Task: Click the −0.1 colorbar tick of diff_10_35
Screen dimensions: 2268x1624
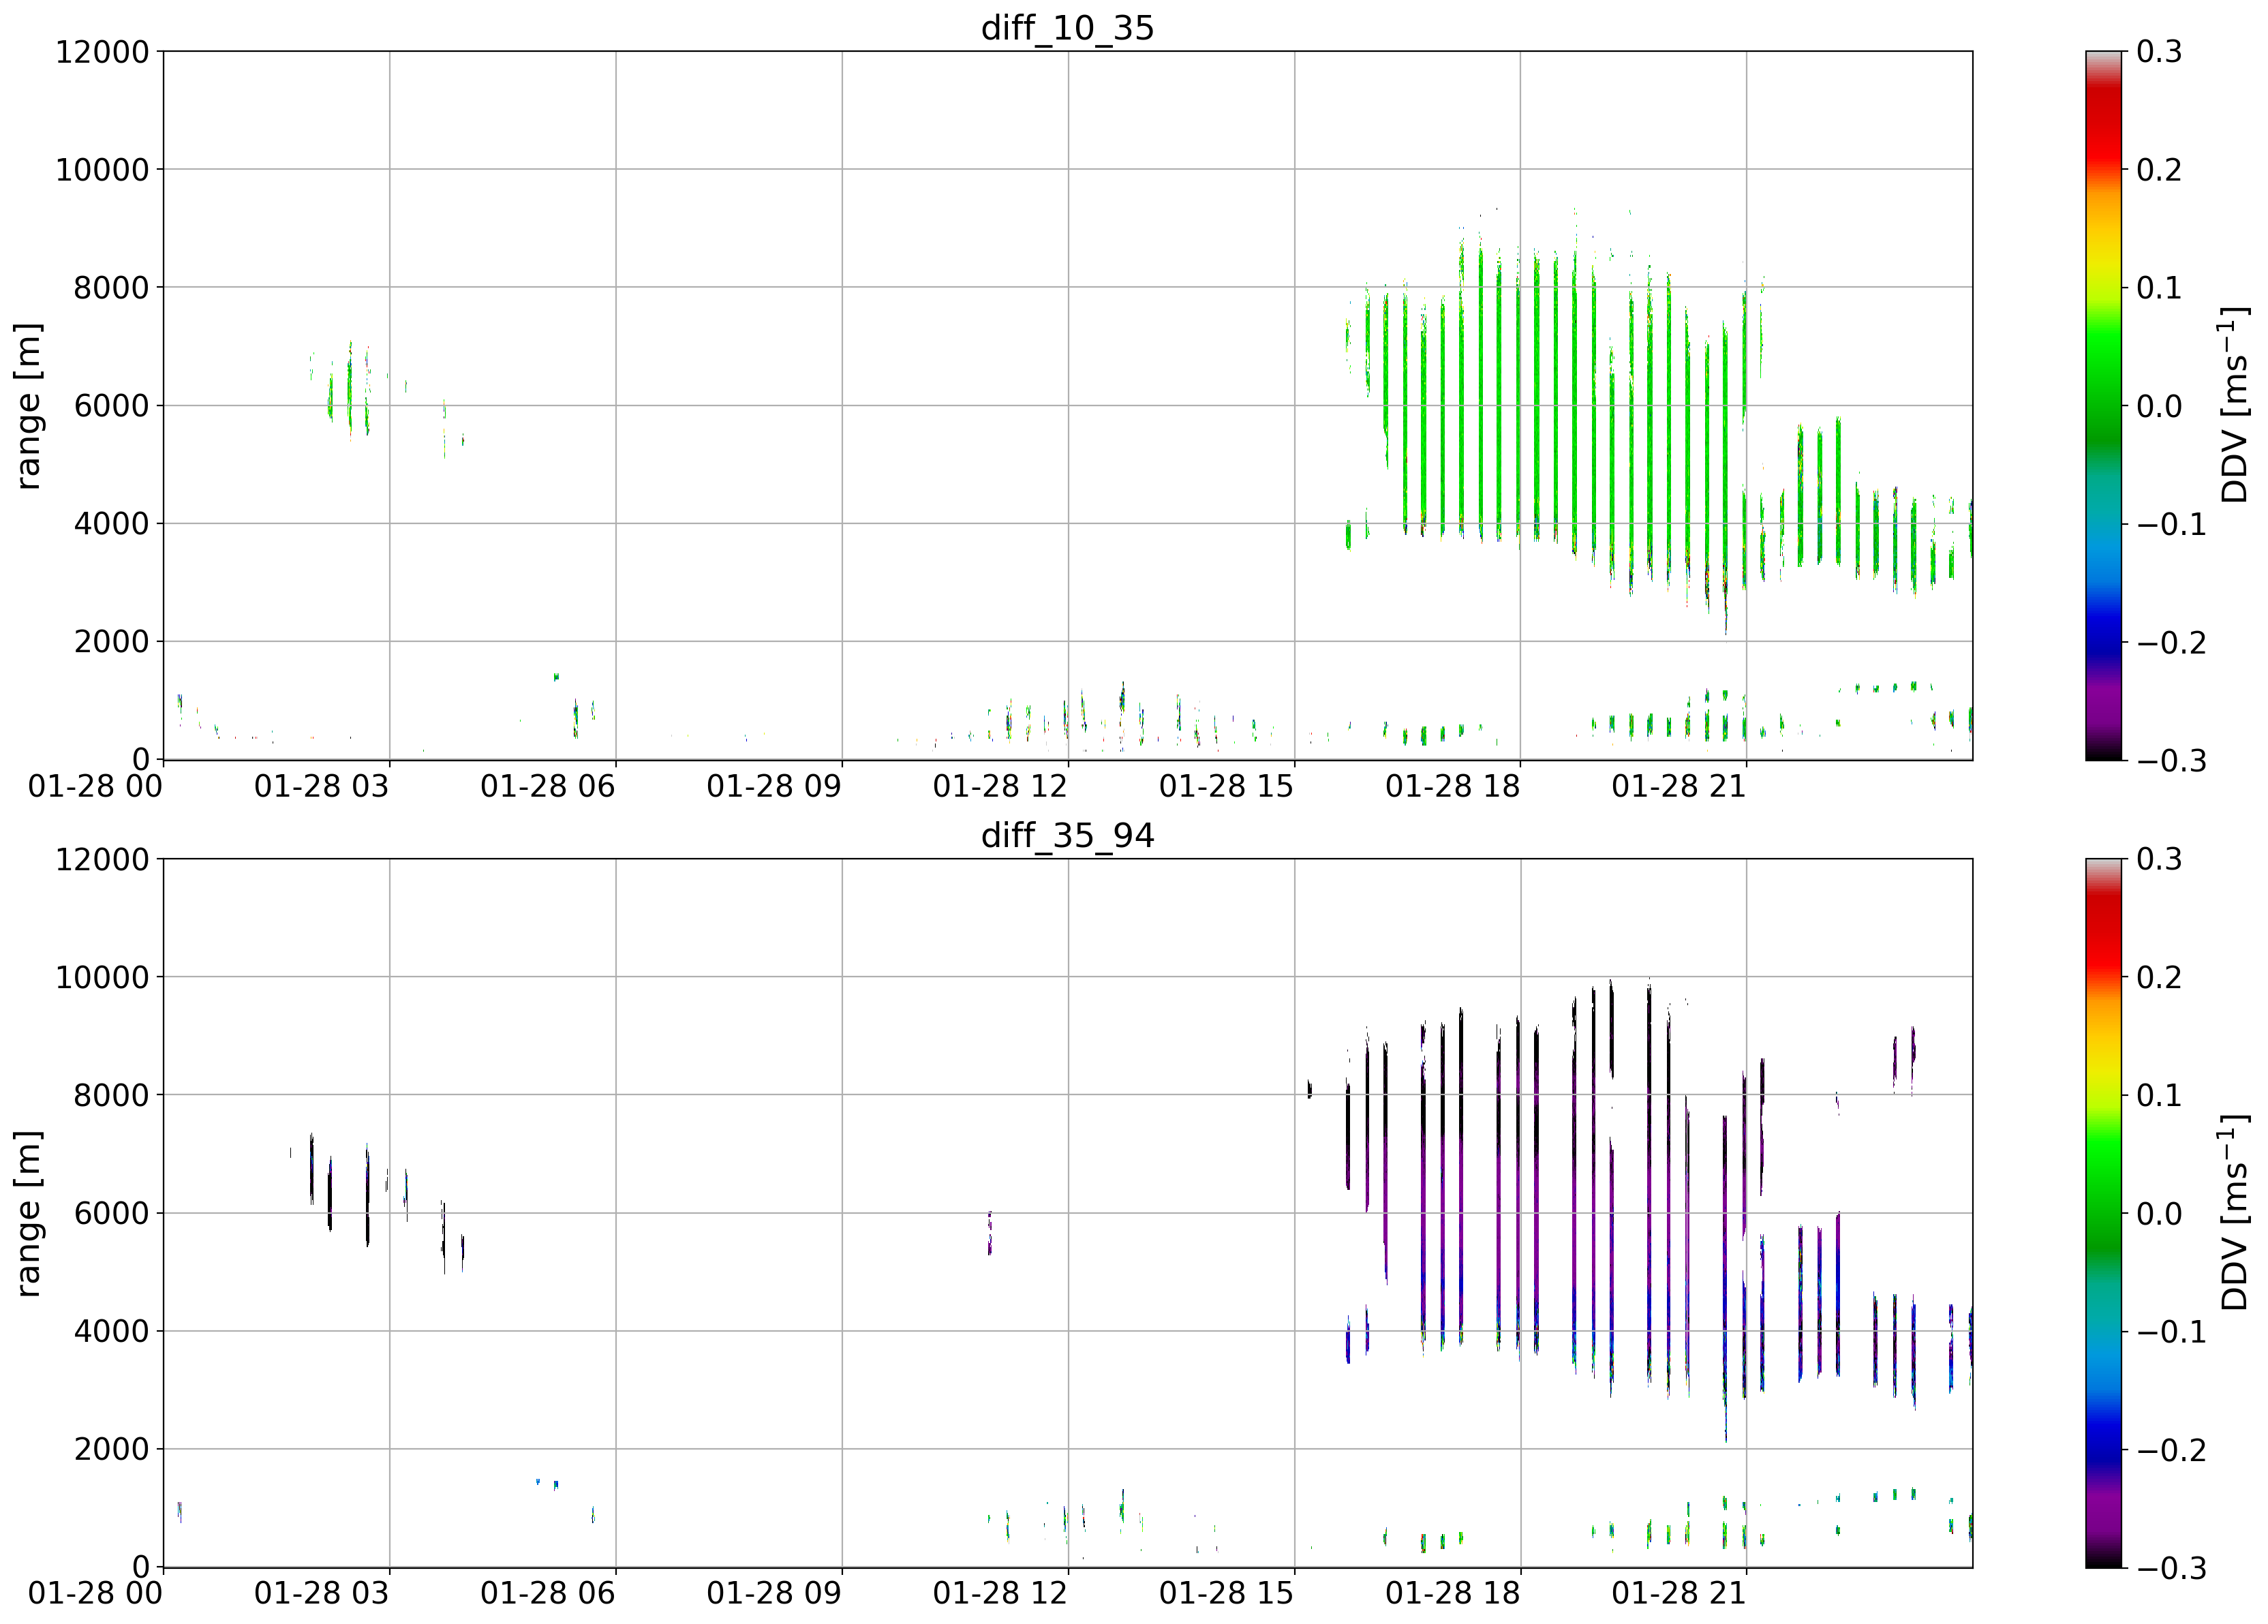Action: click(2171, 524)
